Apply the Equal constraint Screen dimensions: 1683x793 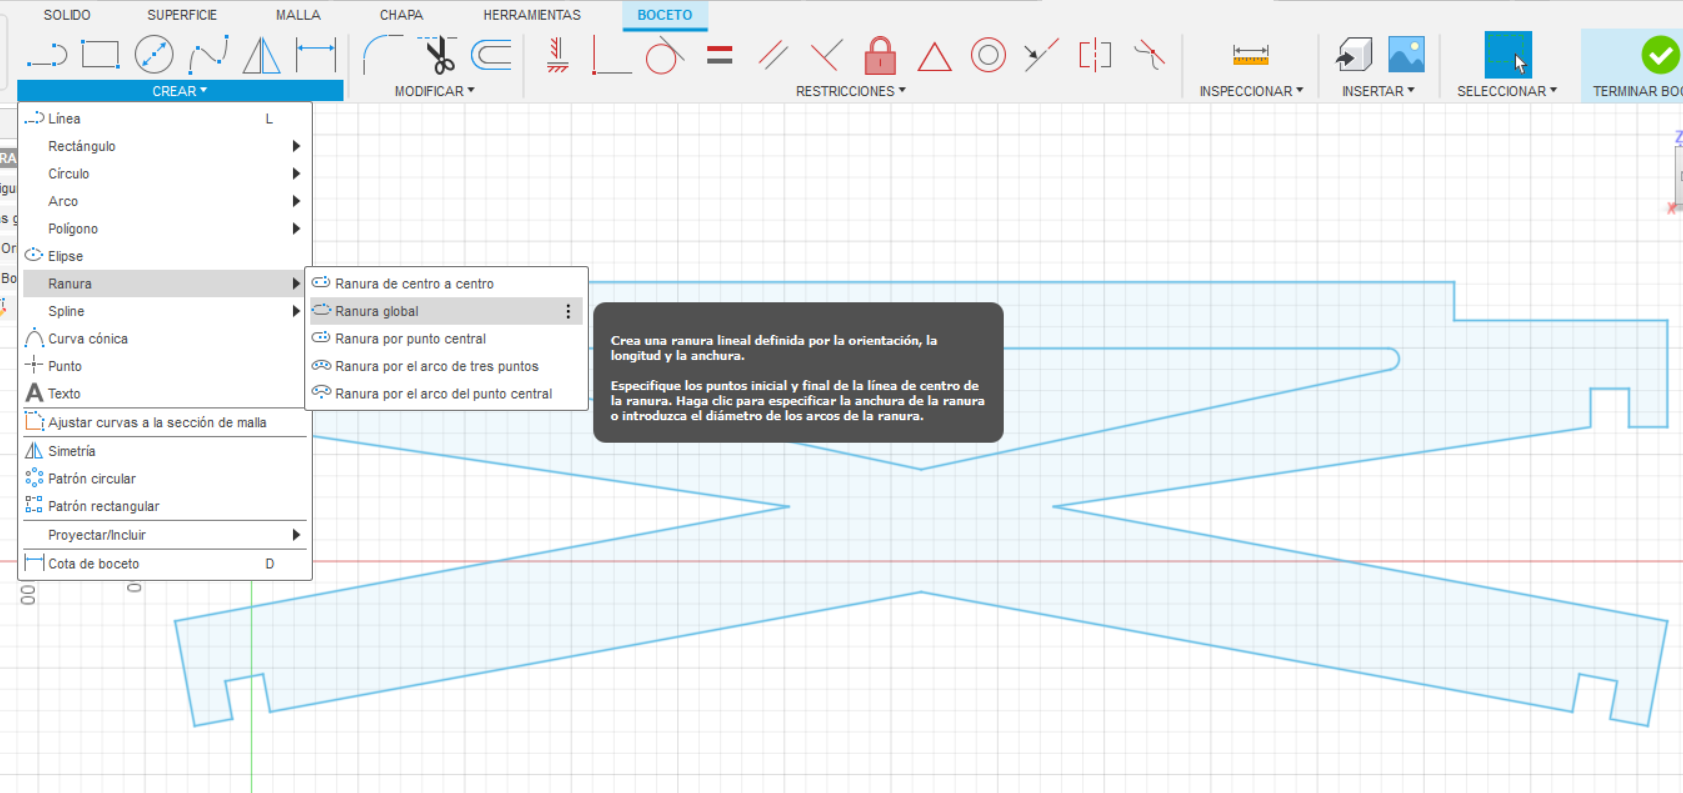click(719, 55)
